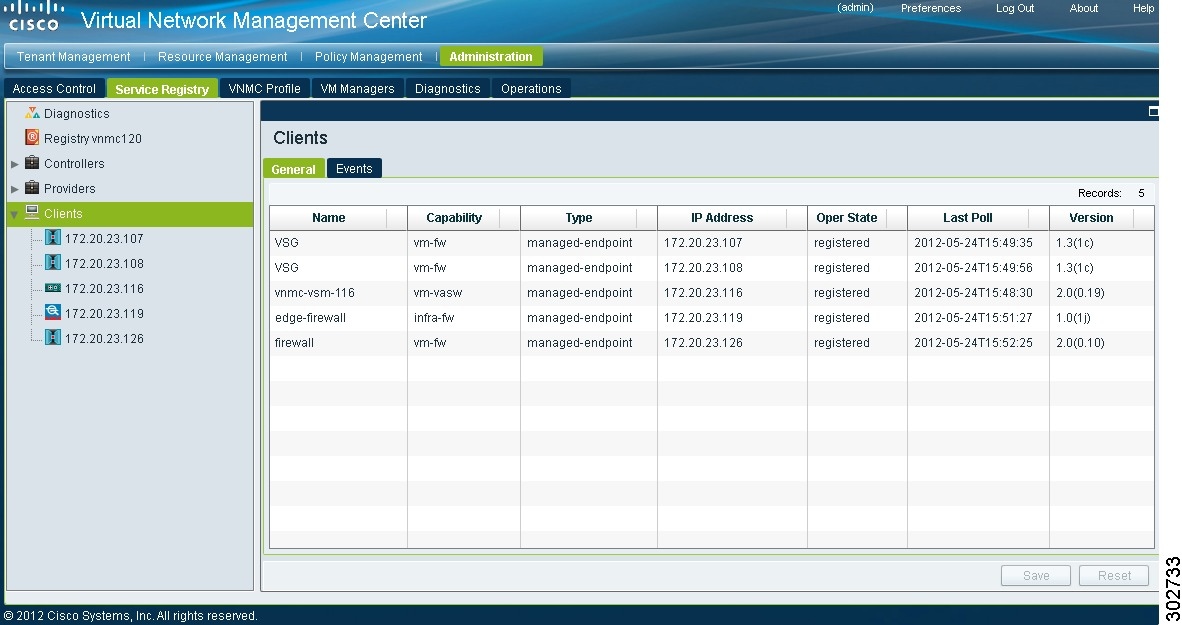Click IP address 172.20.23.107 in the table

click(703, 243)
